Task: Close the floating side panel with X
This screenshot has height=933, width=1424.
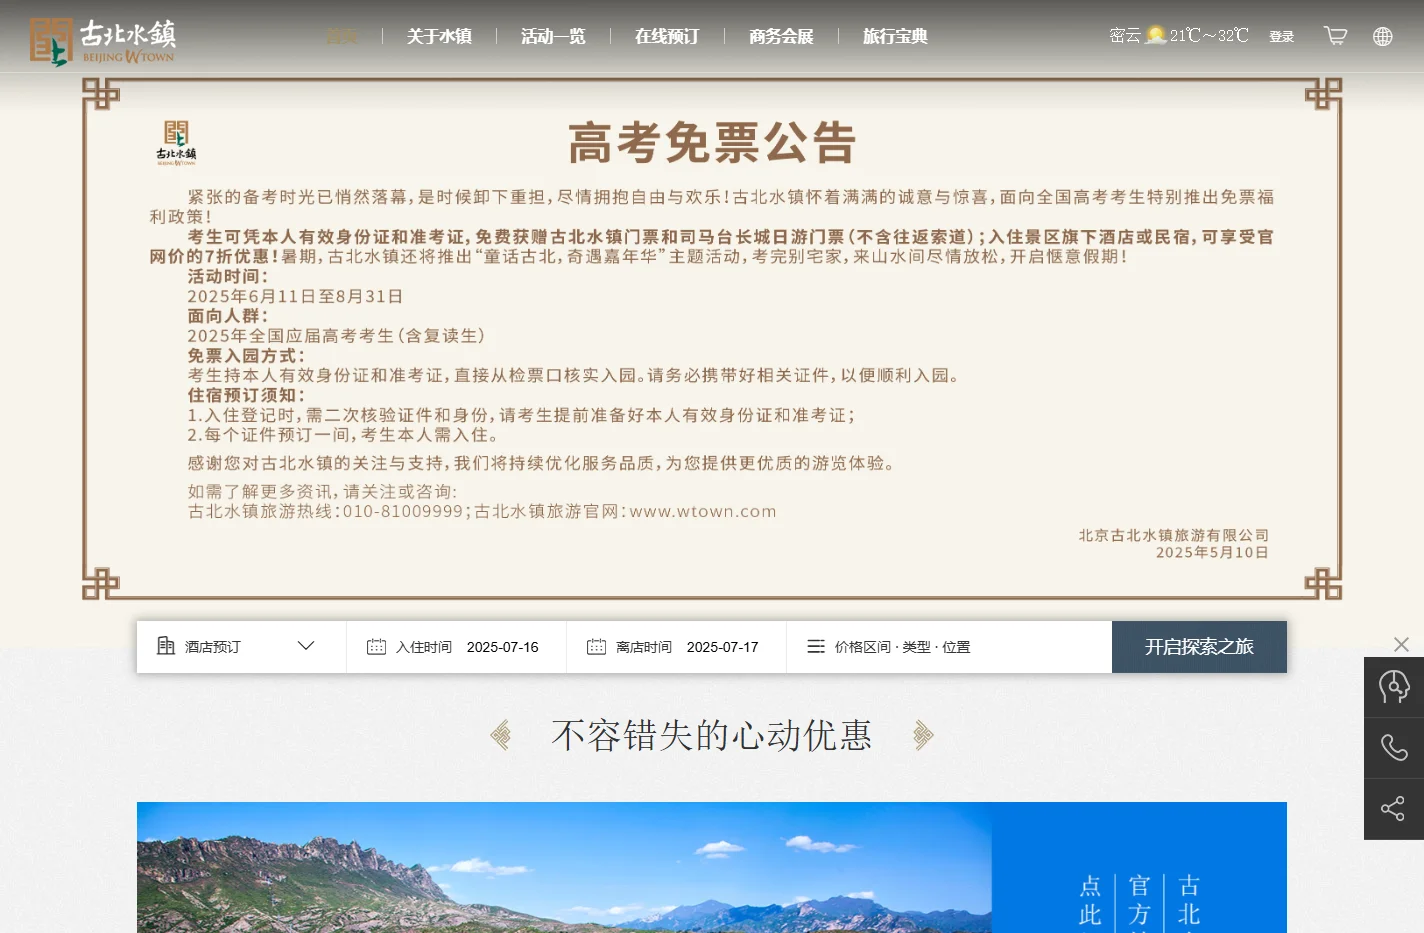Action: pos(1401,644)
